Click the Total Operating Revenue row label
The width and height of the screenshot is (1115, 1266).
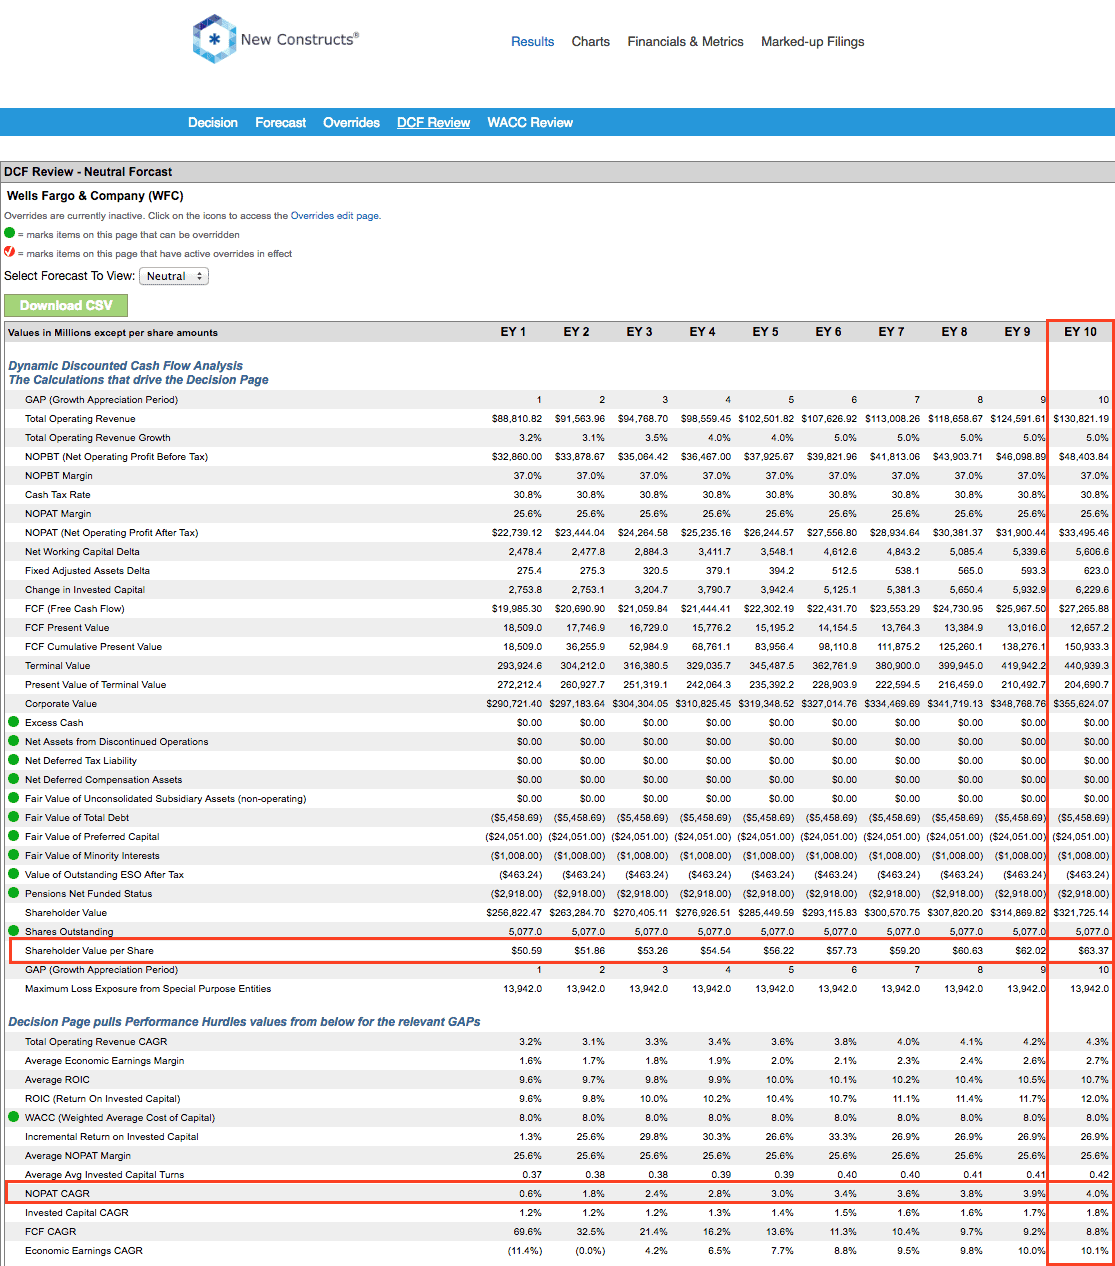pyautogui.click(x=80, y=418)
